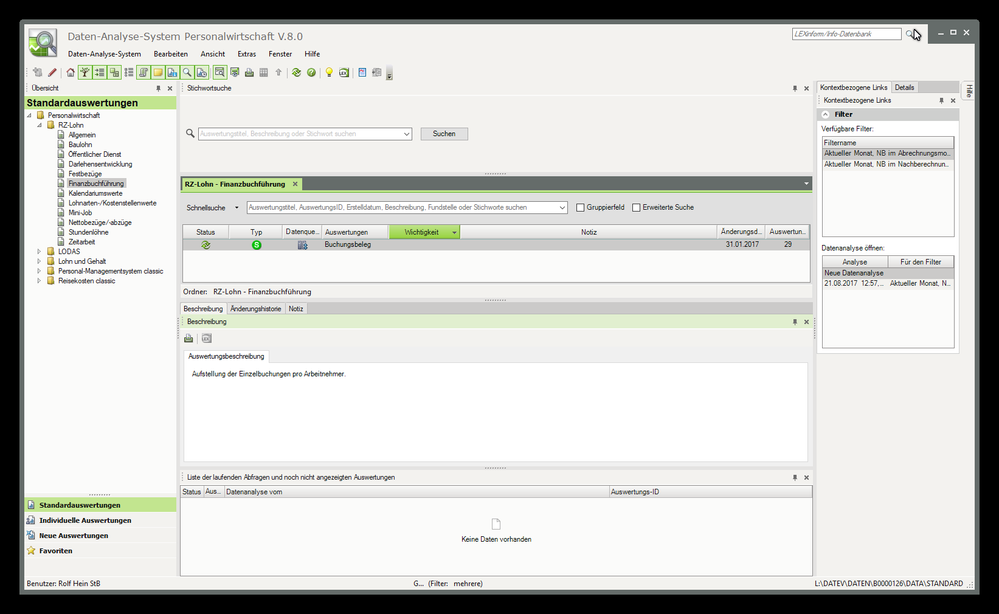The height and width of the screenshot is (614, 999).
Task: Click the home icon in the toolbar
Action: pyautogui.click(x=71, y=73)
